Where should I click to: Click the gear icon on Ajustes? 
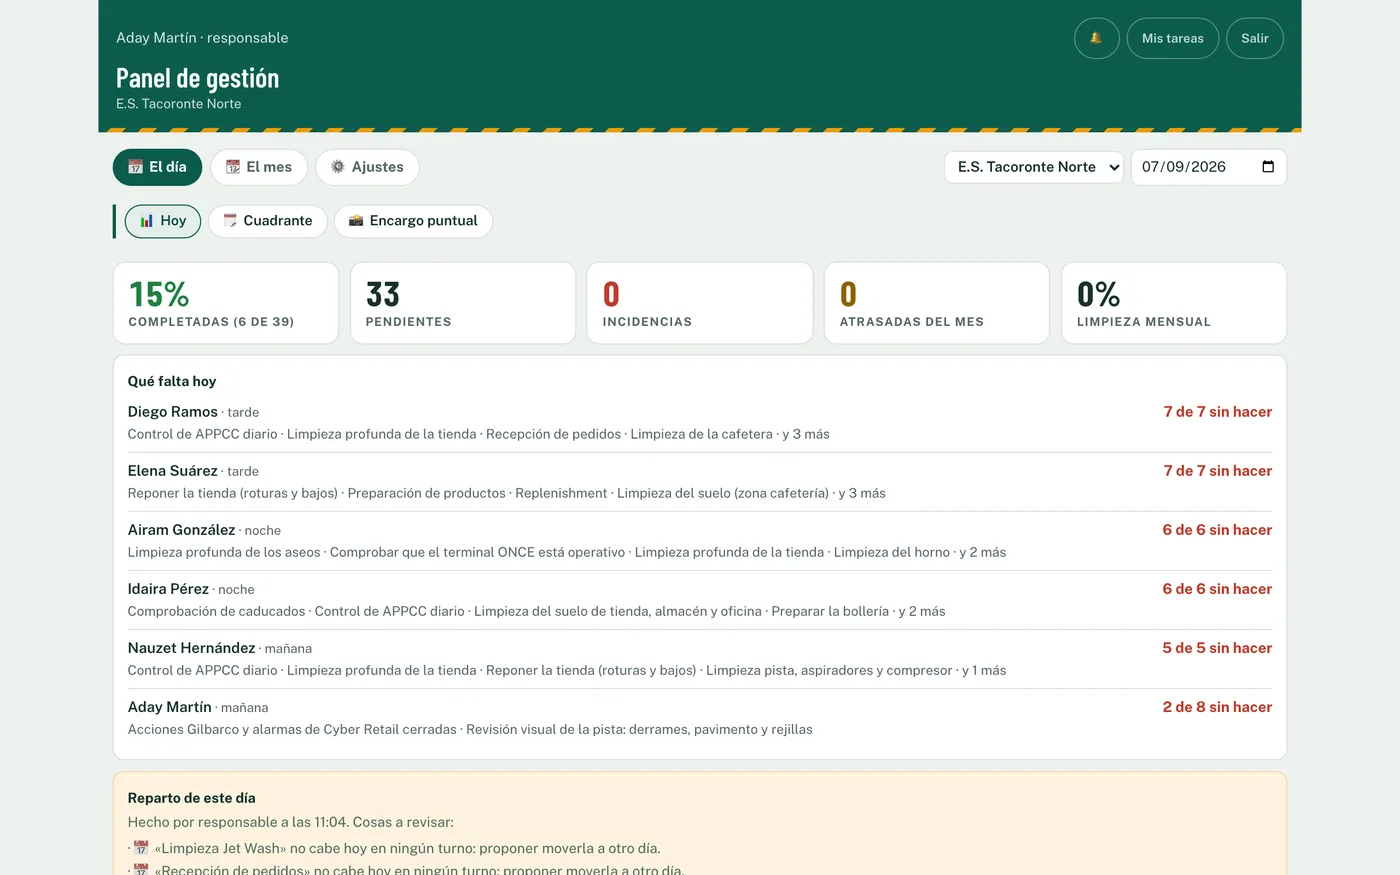tap(338, 167)
